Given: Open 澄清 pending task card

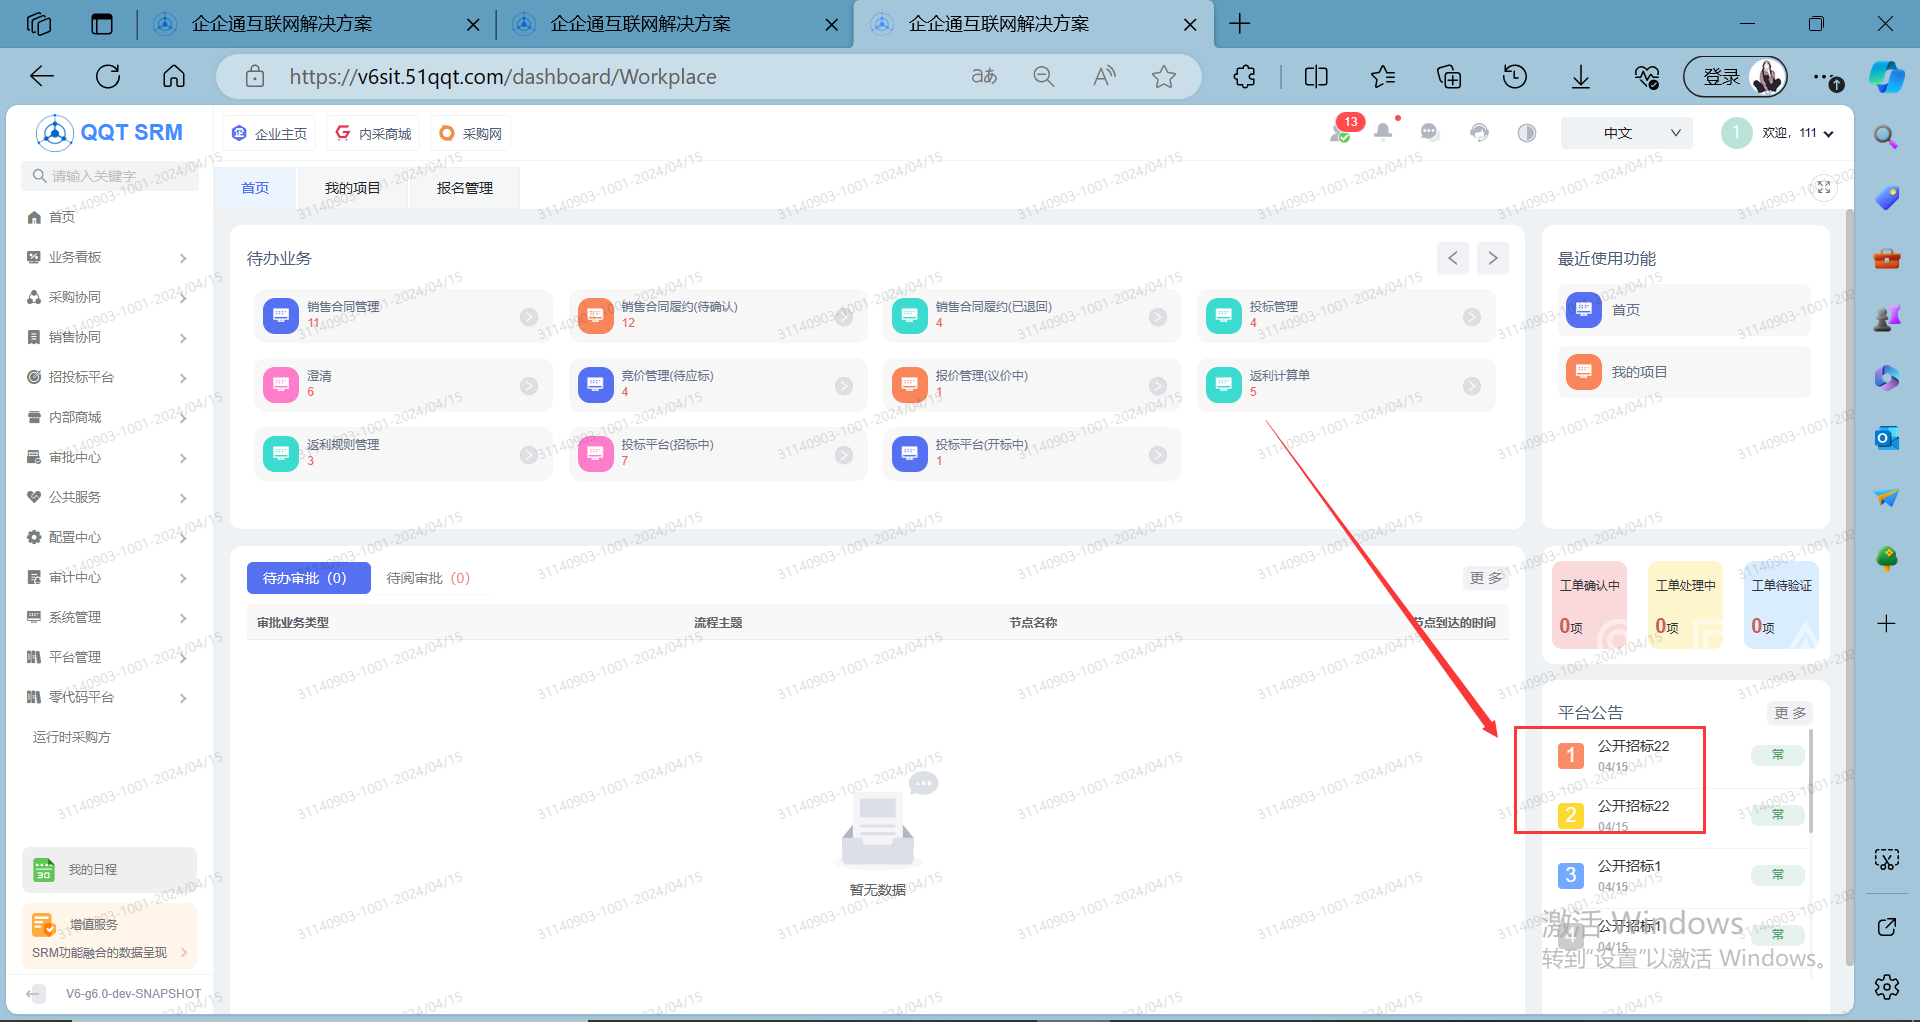Looking at the screenshot, I should [403, 385].
